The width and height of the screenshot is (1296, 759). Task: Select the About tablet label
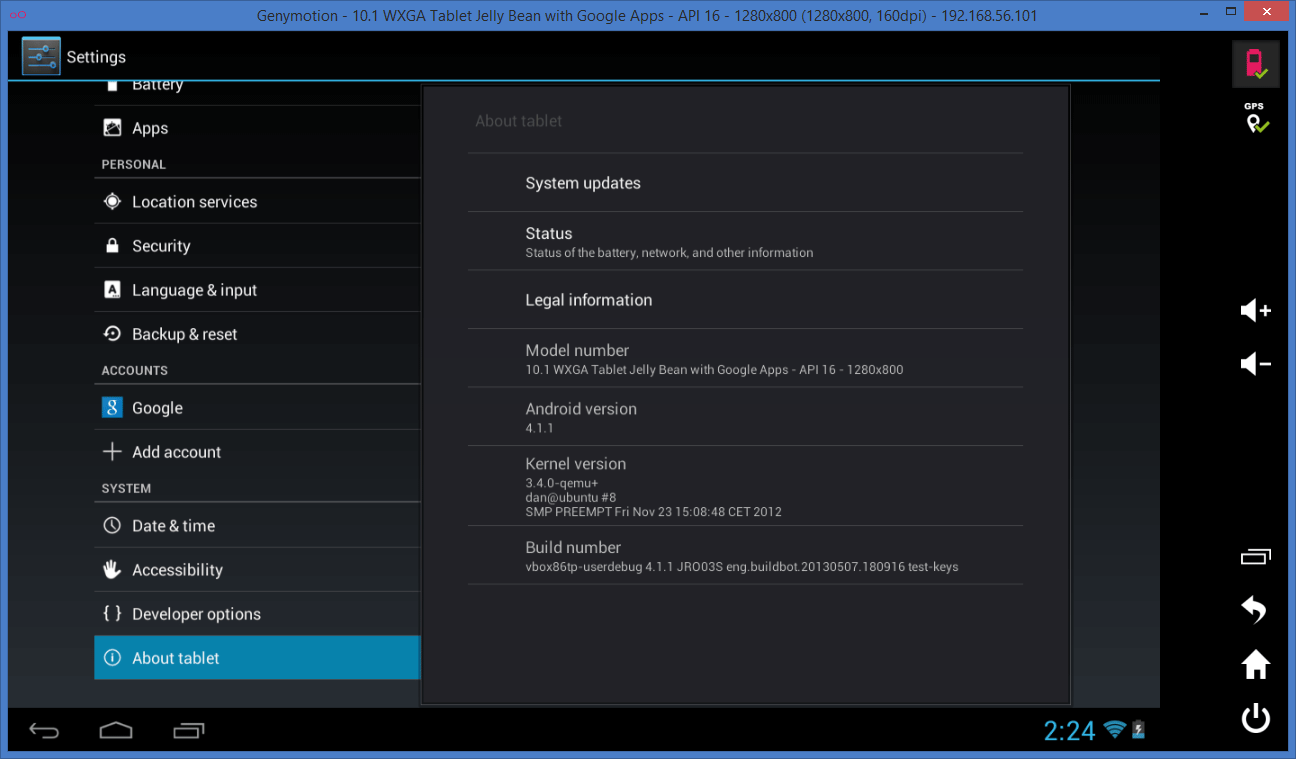tap(176, 658)
